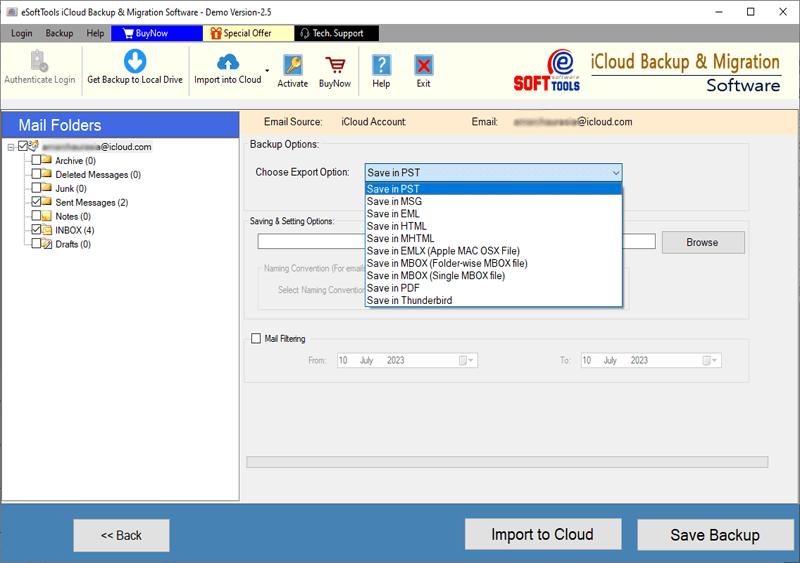Select Save in MBOX (Folder-wise MBOX file)
The width and height of the screenshot is (800, 563).
coord(494,263)
